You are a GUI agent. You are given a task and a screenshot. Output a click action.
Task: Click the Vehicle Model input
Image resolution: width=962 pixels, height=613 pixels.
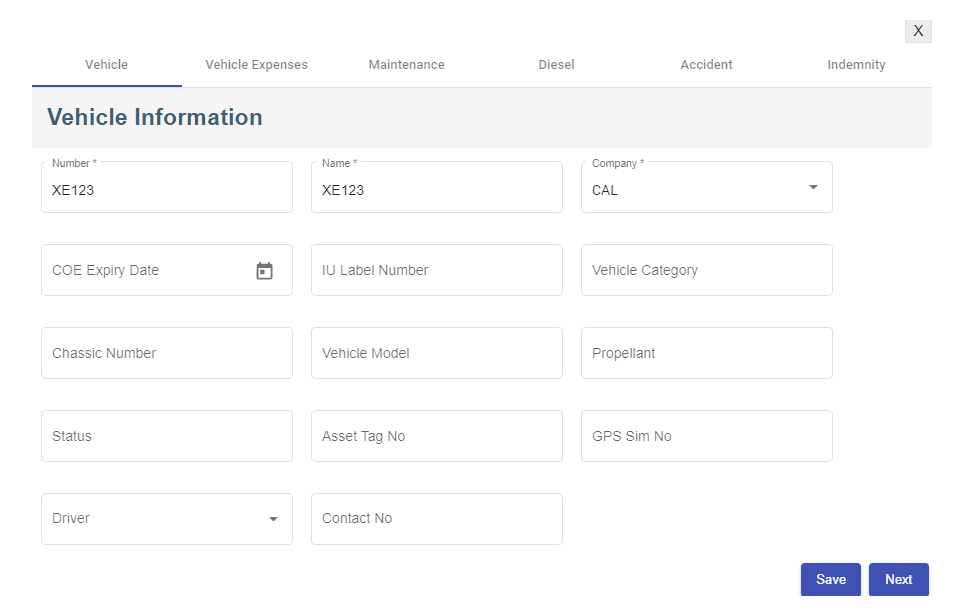436,354
